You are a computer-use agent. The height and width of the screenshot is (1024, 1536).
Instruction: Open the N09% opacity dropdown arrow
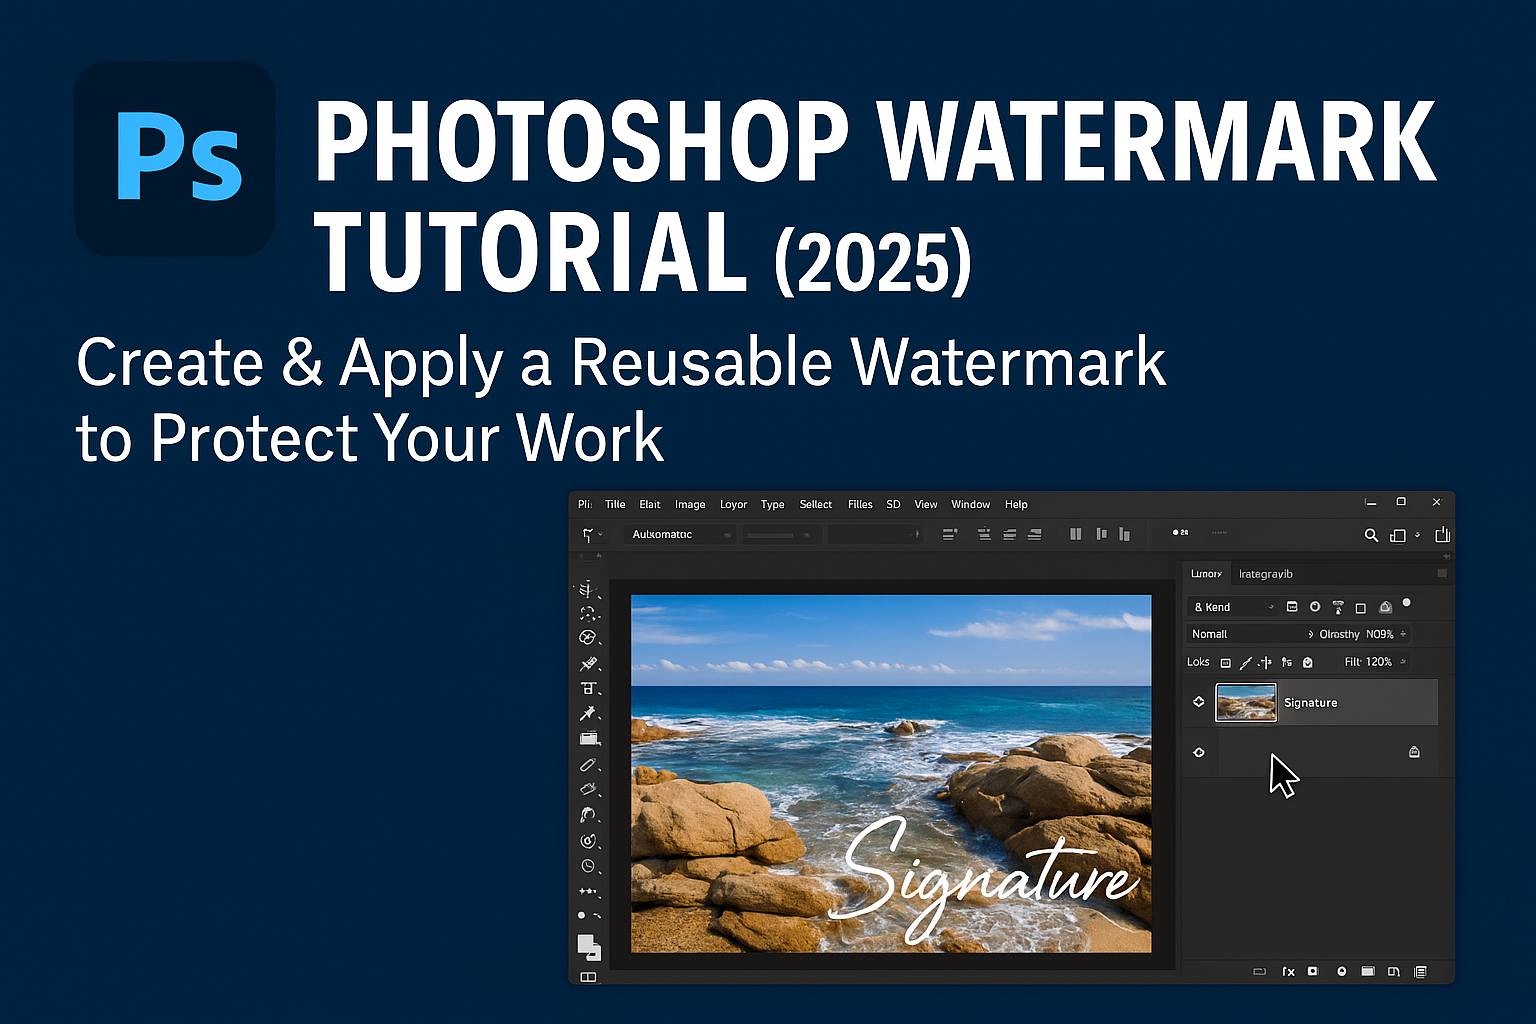pos(1403,634)
